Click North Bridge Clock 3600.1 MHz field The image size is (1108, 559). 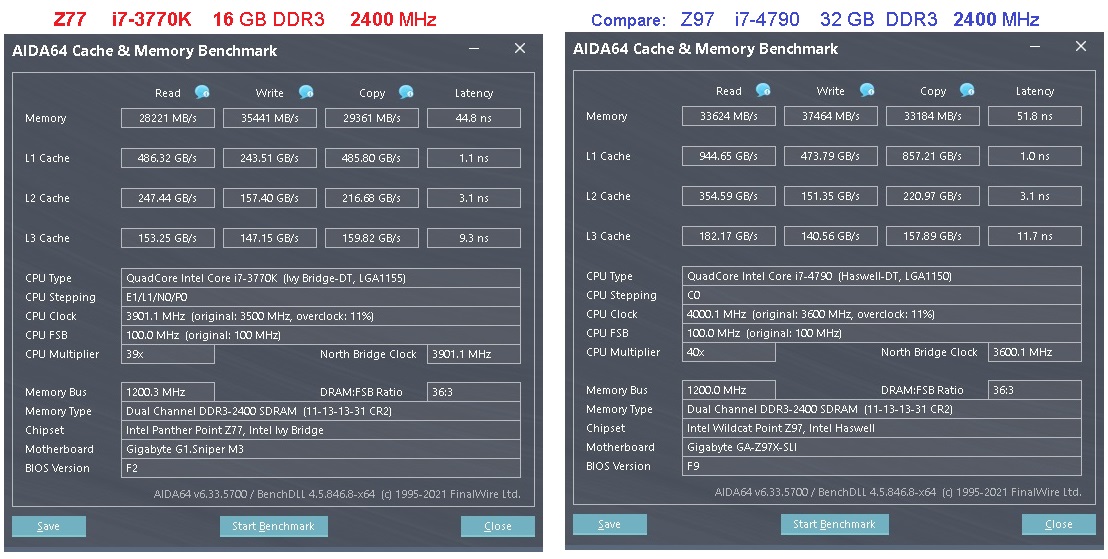pos(1035,352)
